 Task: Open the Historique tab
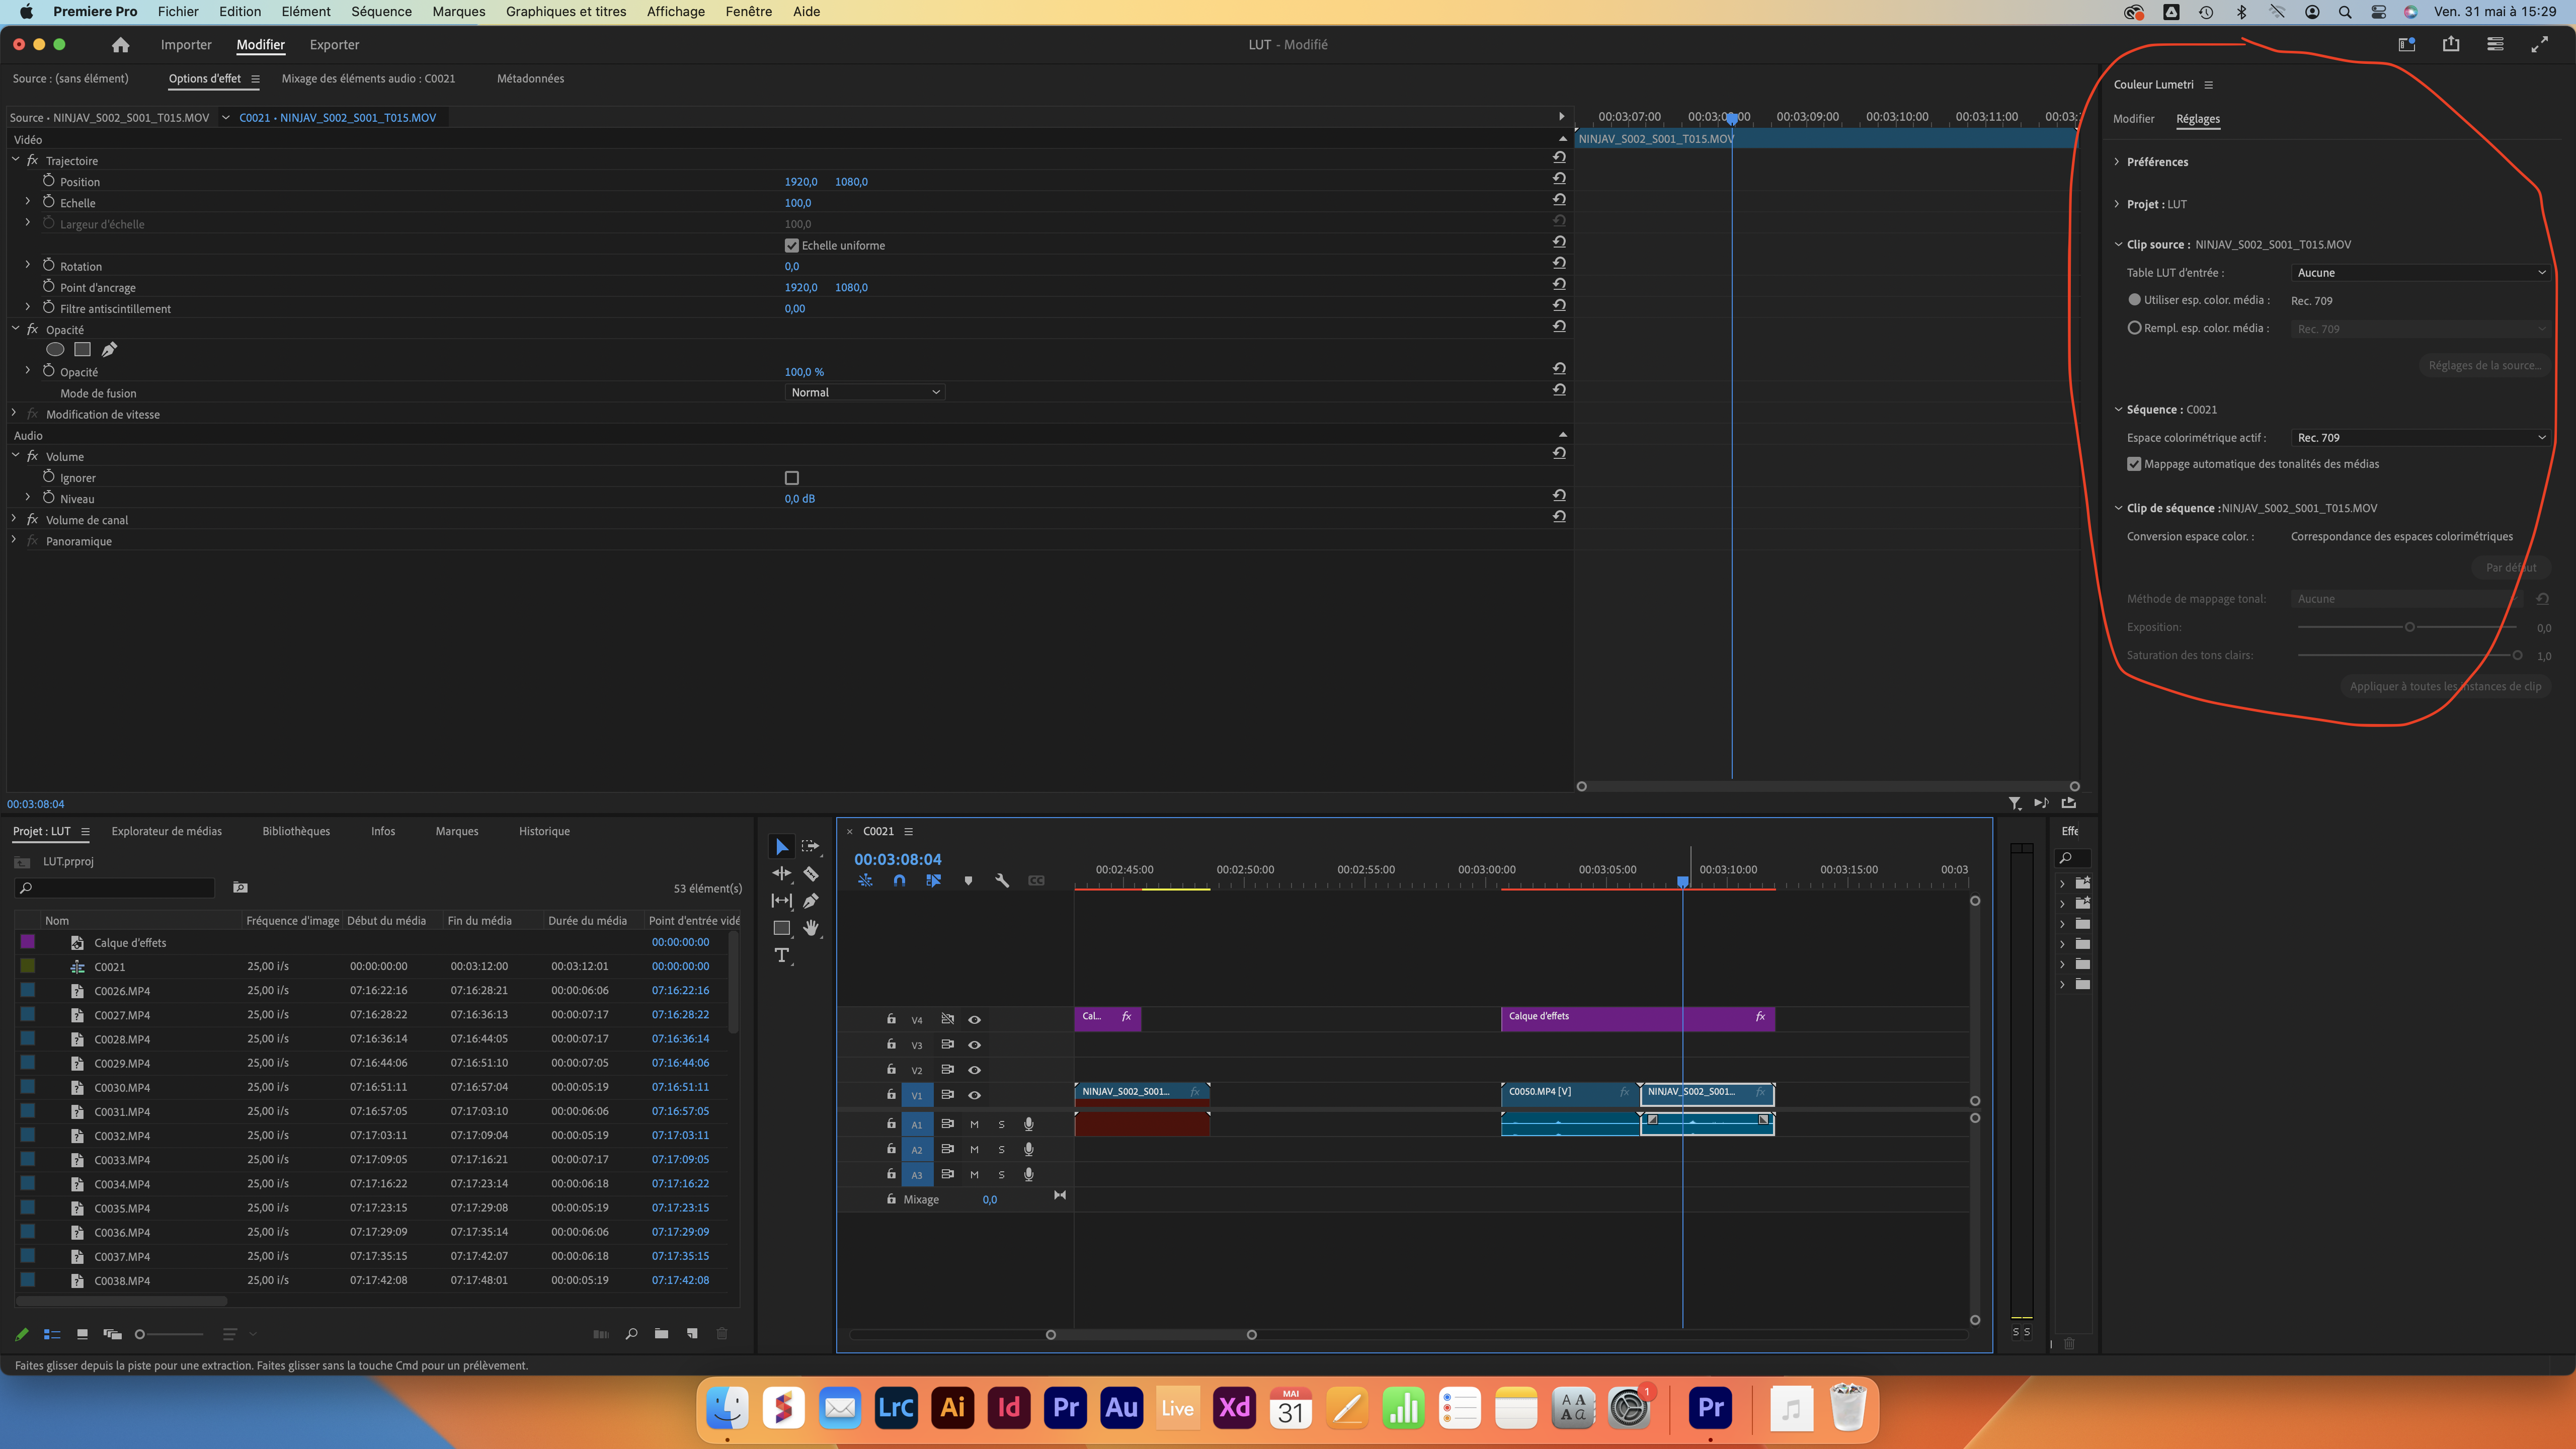click(x=544, y=831)
